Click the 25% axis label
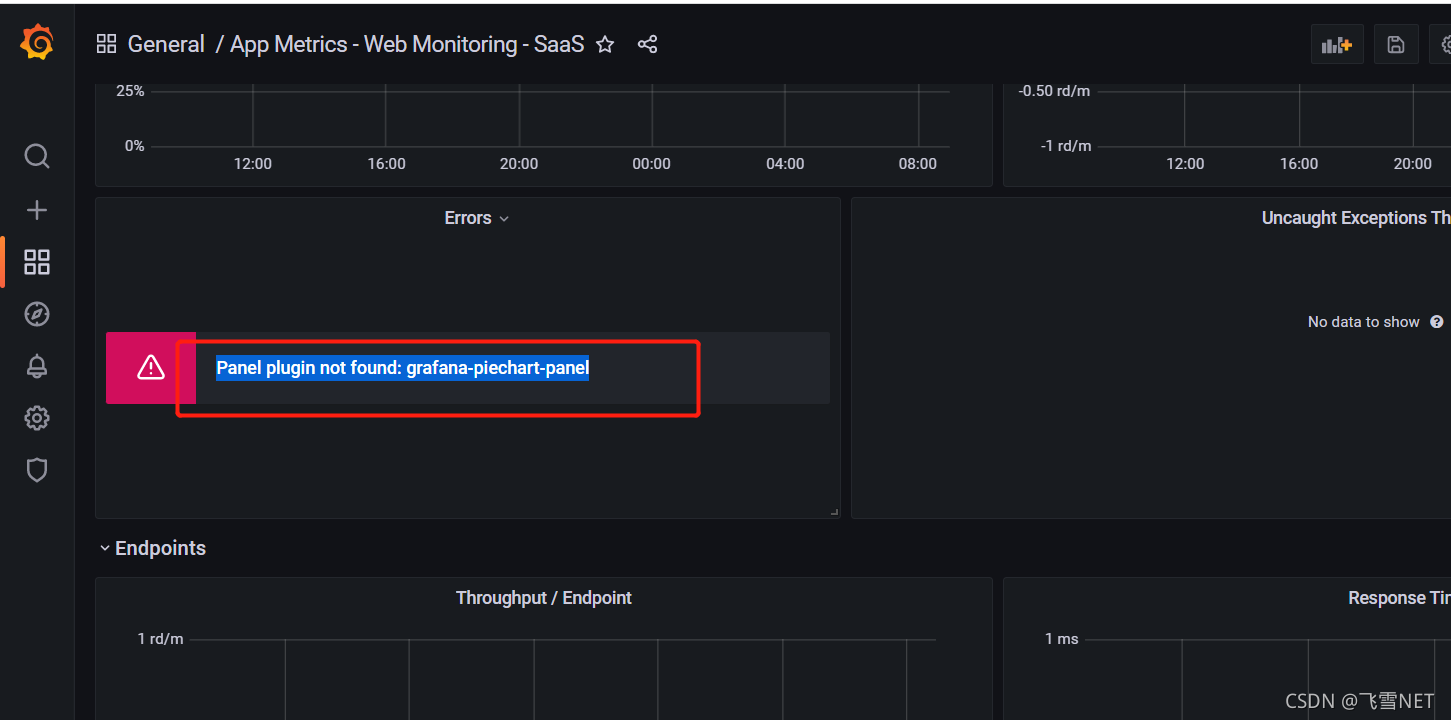 130,91
